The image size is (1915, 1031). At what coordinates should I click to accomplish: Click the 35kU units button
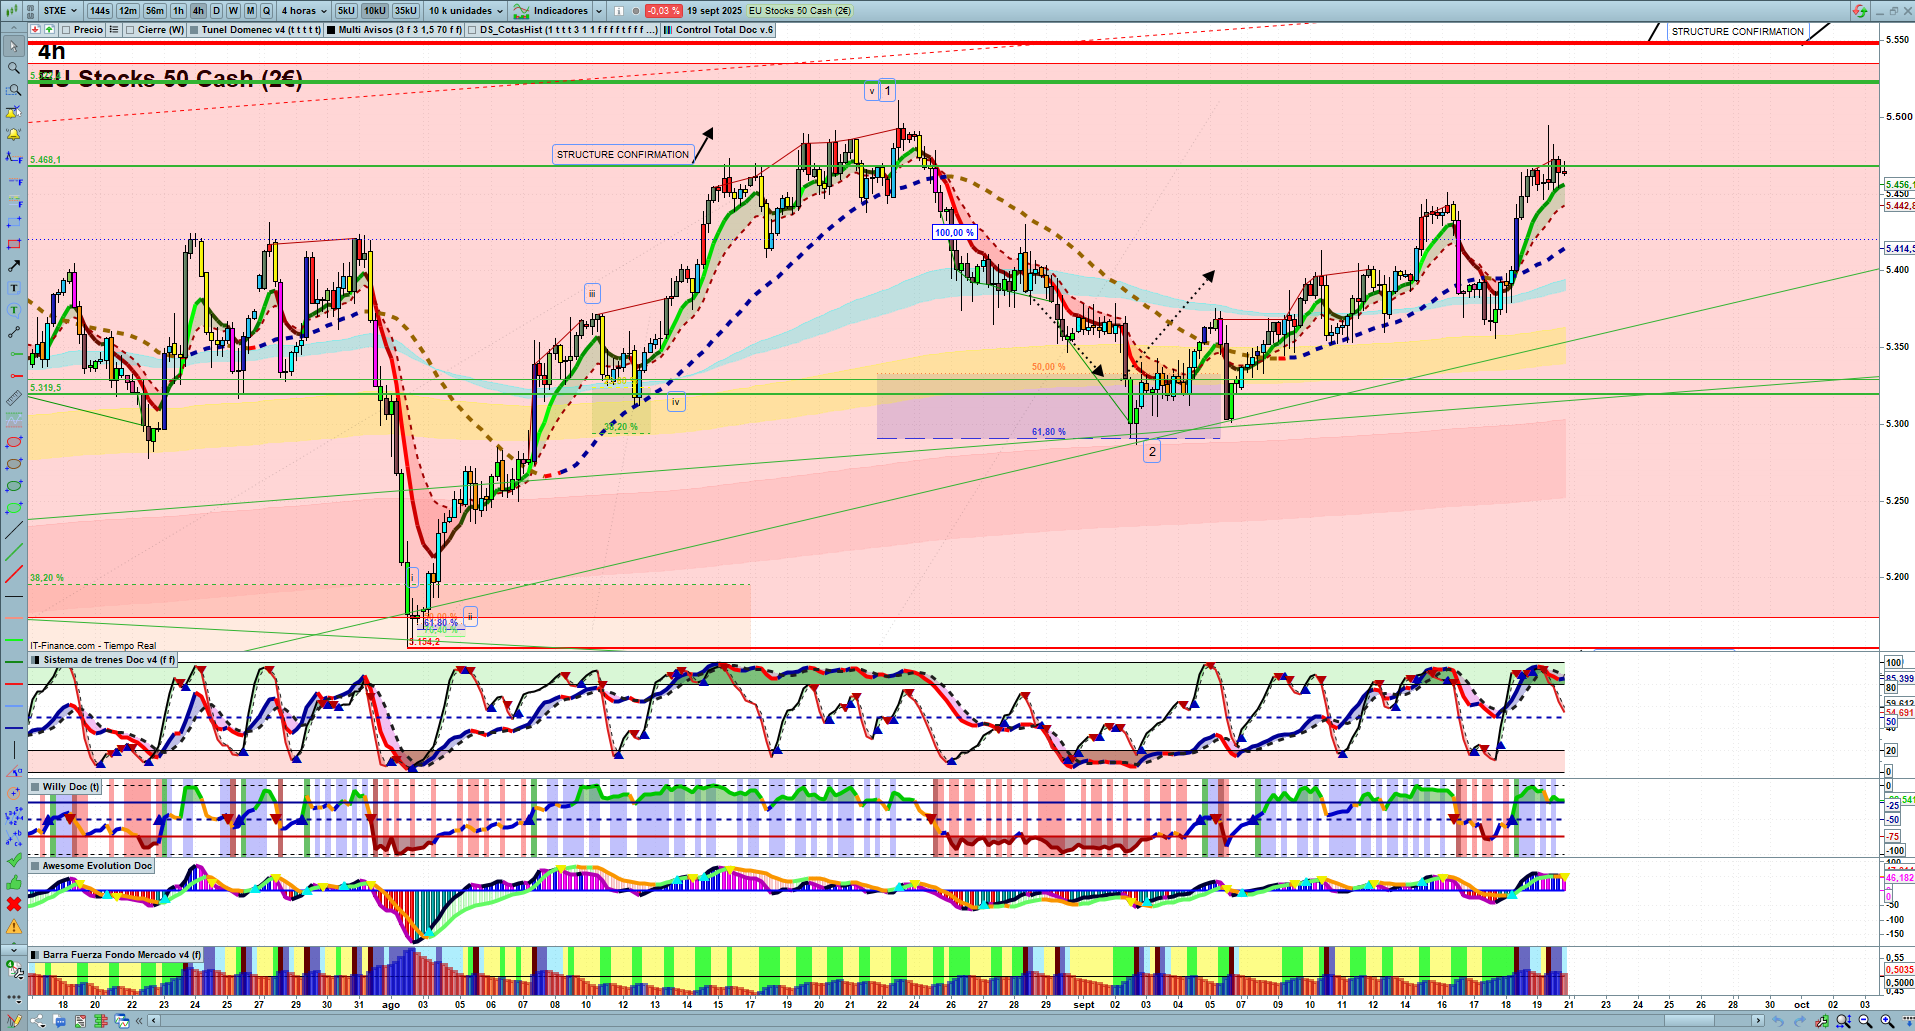(406, 11)
